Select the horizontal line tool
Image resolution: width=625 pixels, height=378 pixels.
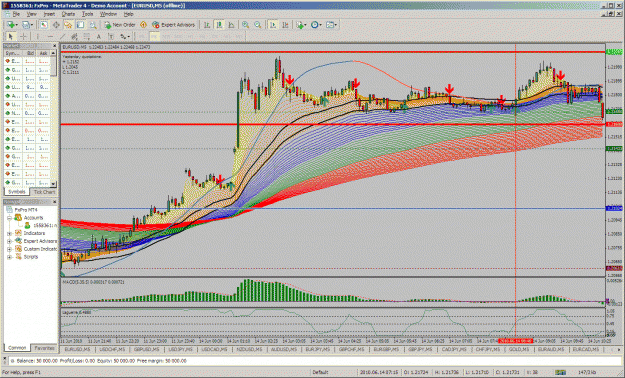point(50,36)
